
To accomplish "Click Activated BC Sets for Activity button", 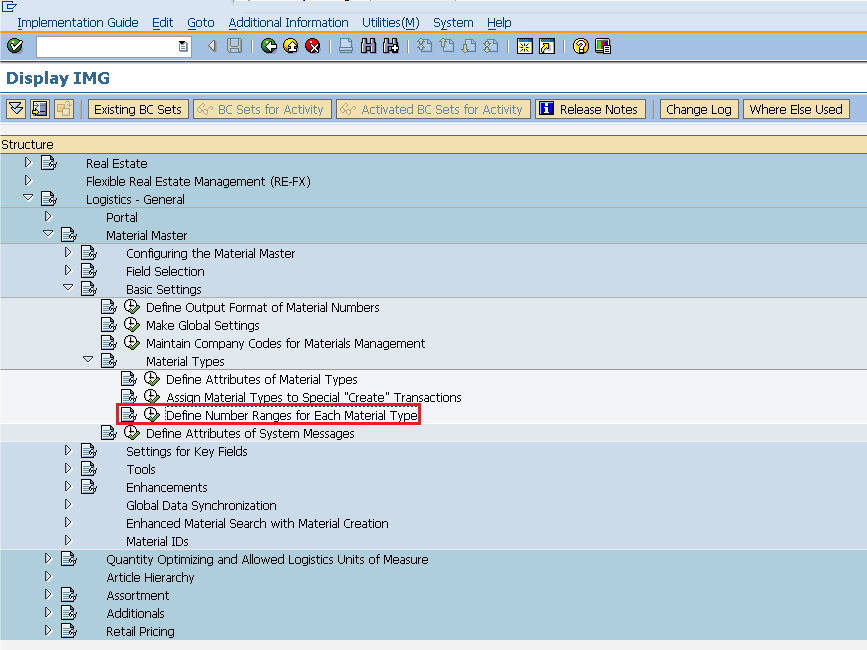I will coord(434,109).
